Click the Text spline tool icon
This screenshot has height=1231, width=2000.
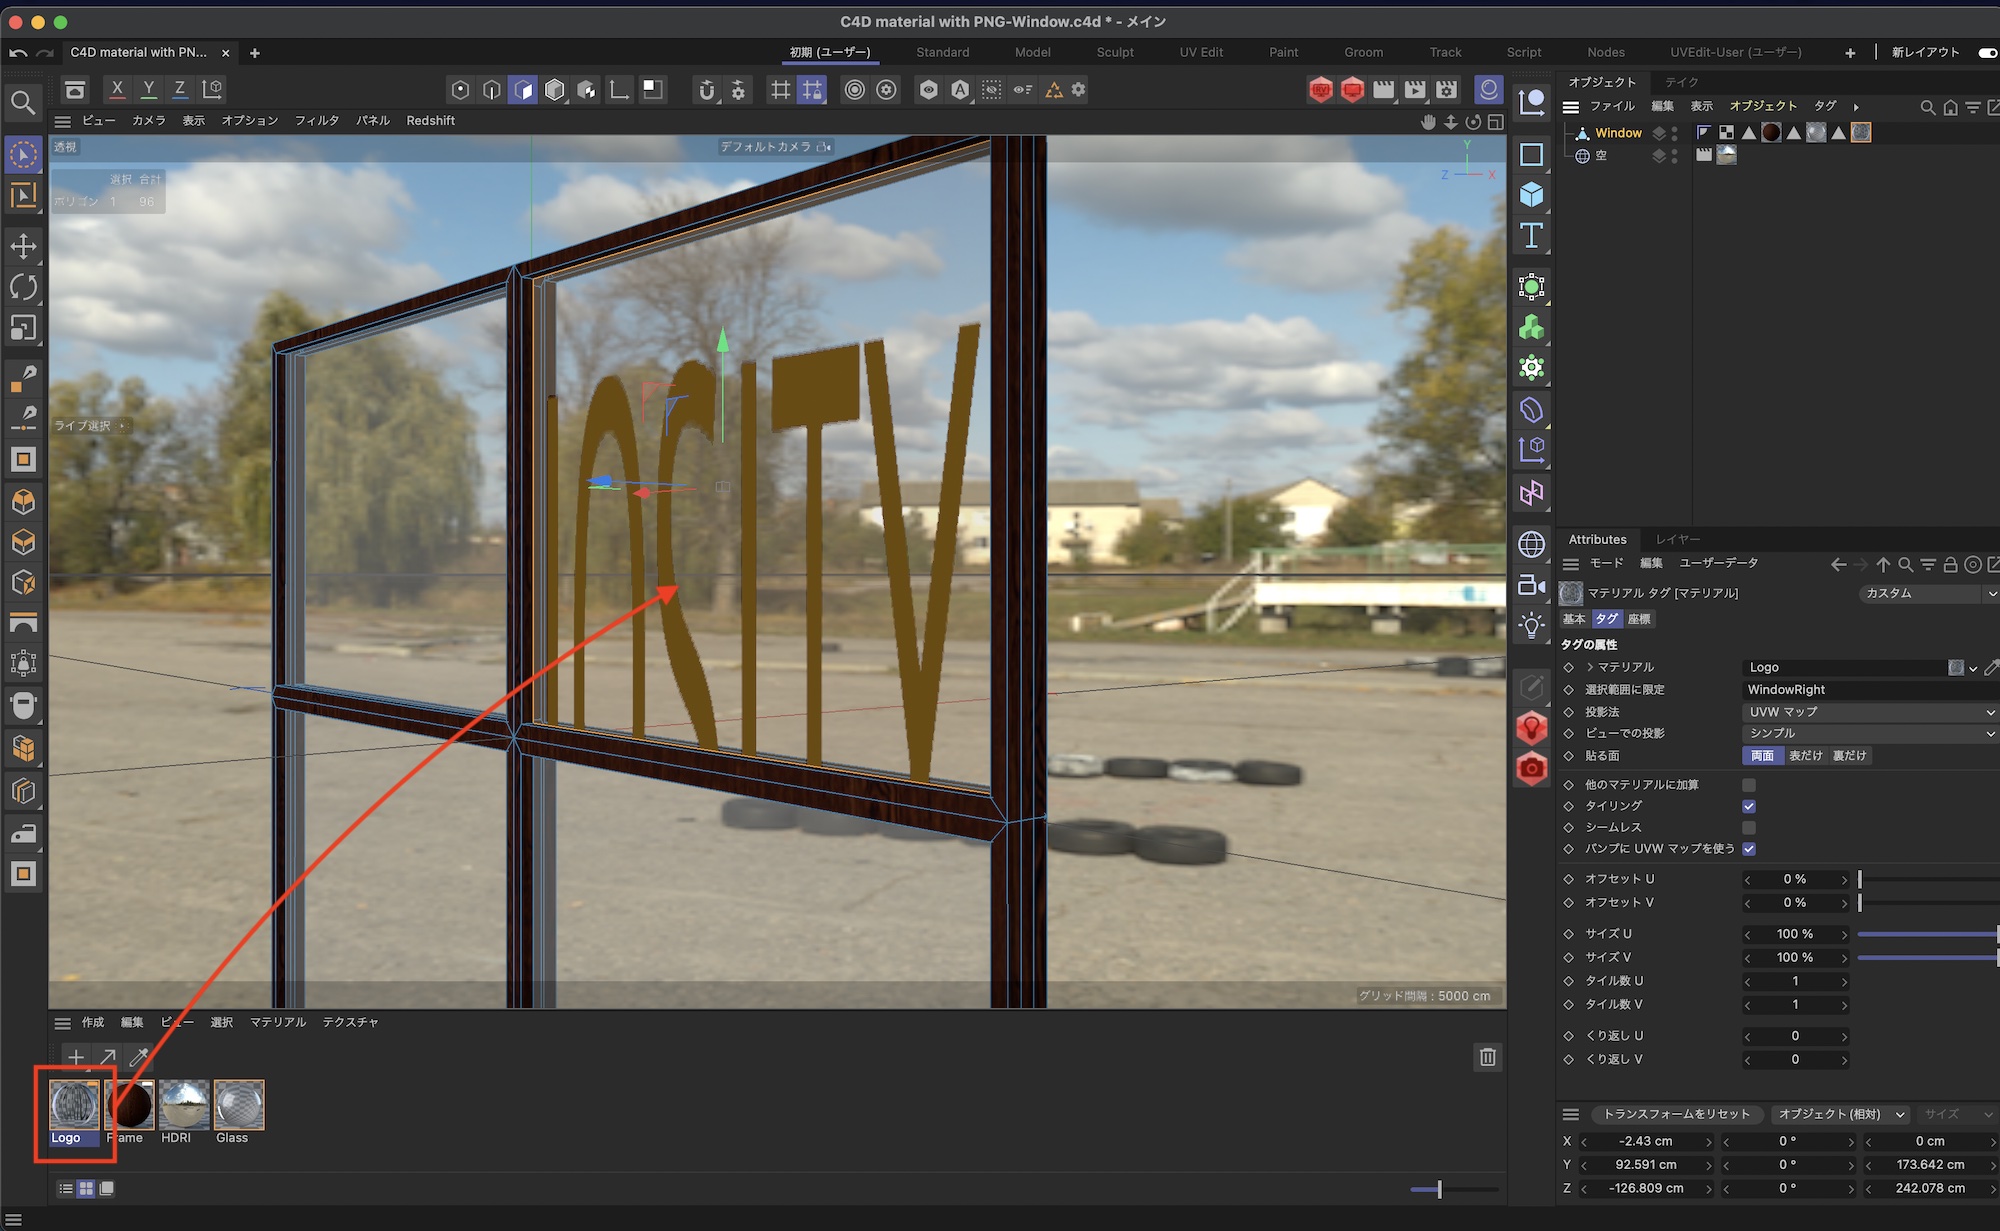(x=1531, y=236)
